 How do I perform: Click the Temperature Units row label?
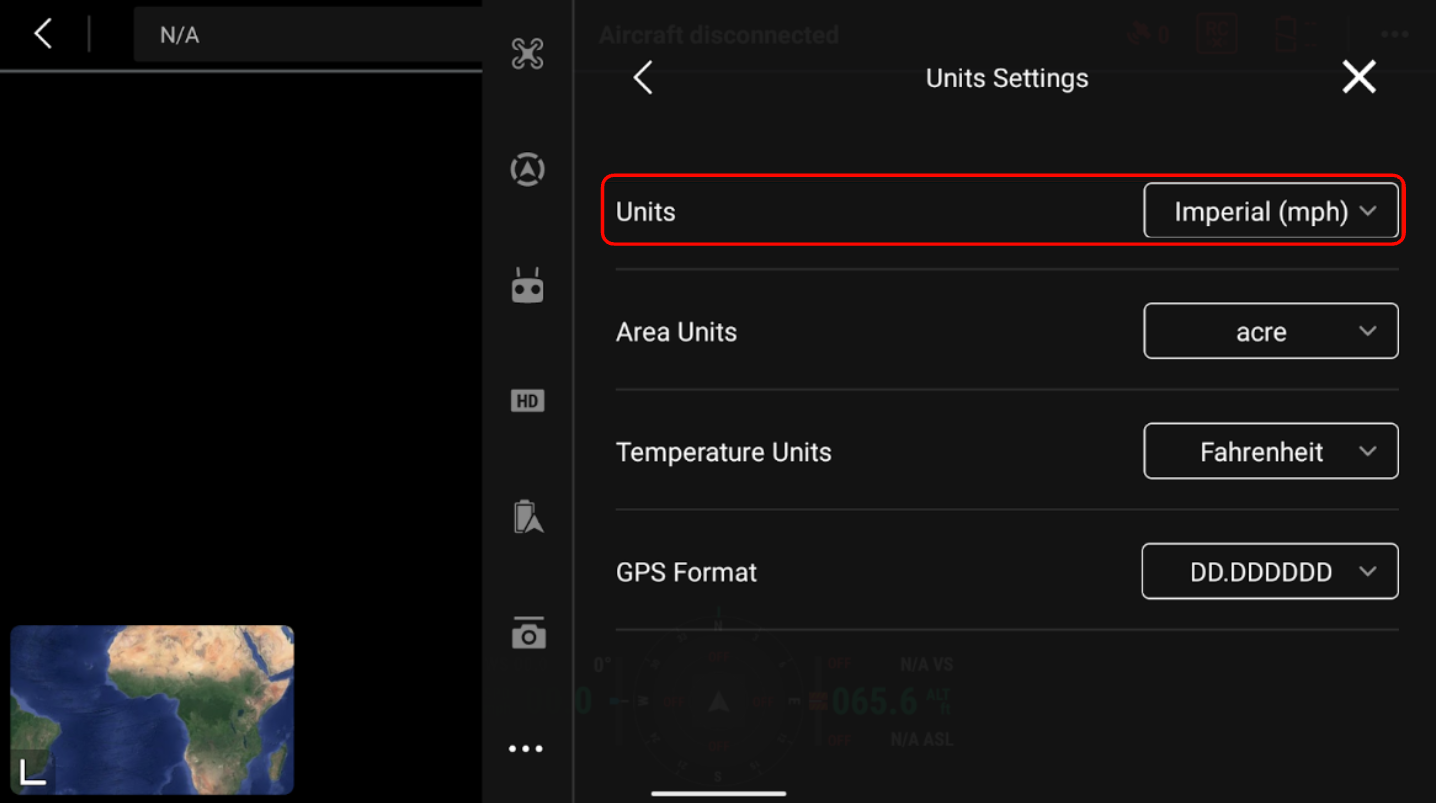(x=723, y=452)
